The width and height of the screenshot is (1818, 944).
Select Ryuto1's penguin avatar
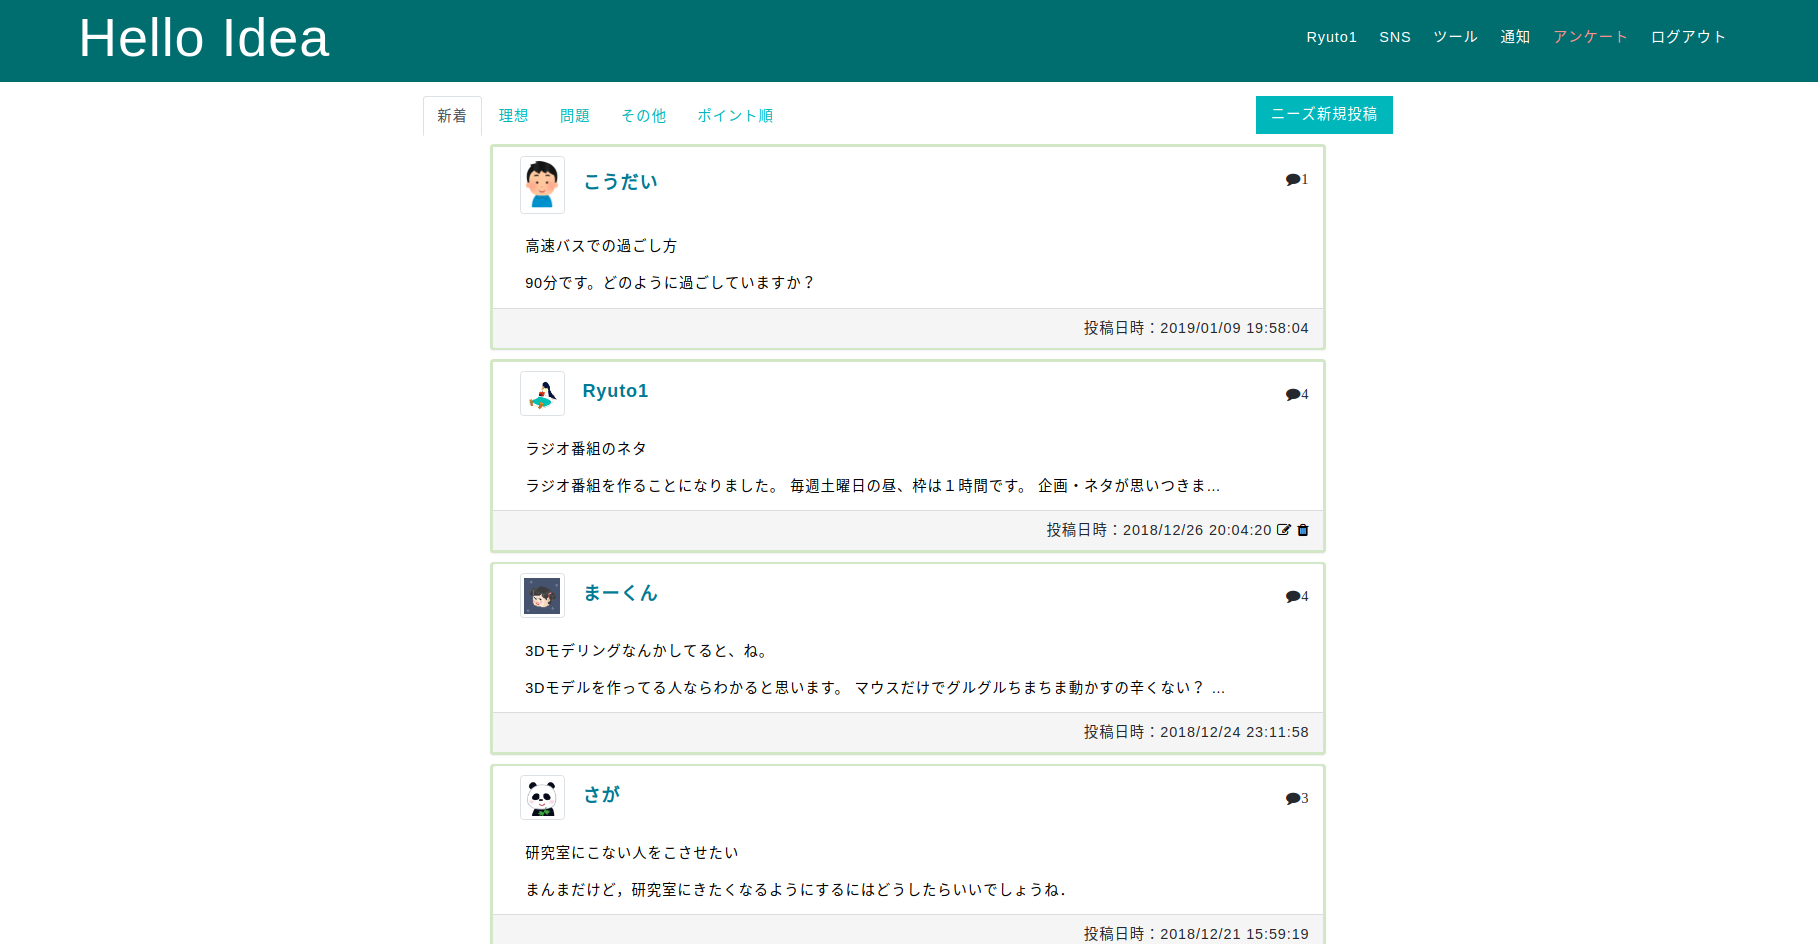542,393
